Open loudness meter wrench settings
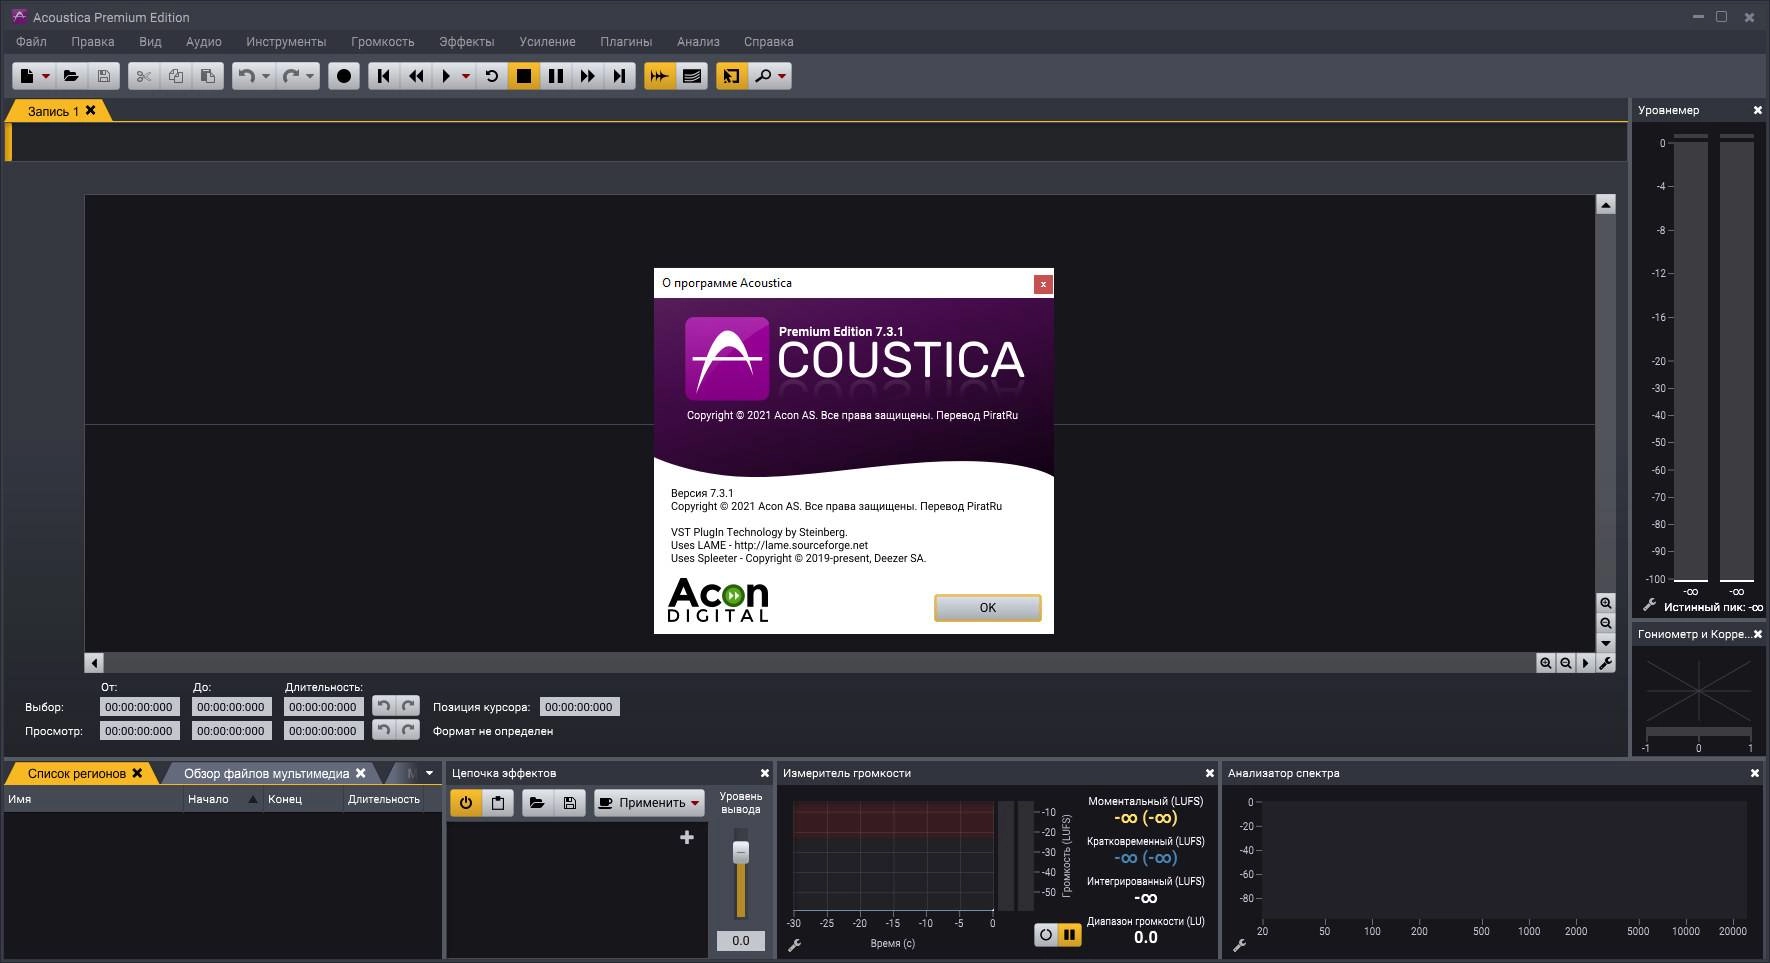This screenshot has width=1770, height=963. (x=795, y=945)
